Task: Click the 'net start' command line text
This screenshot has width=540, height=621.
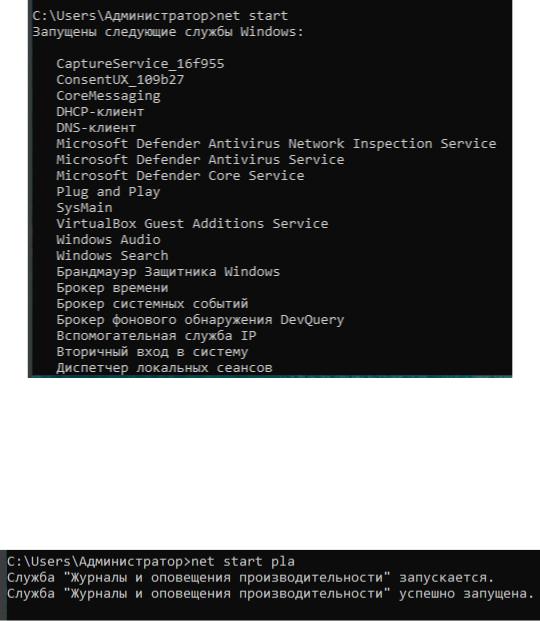Action: (x=252, y=16)
